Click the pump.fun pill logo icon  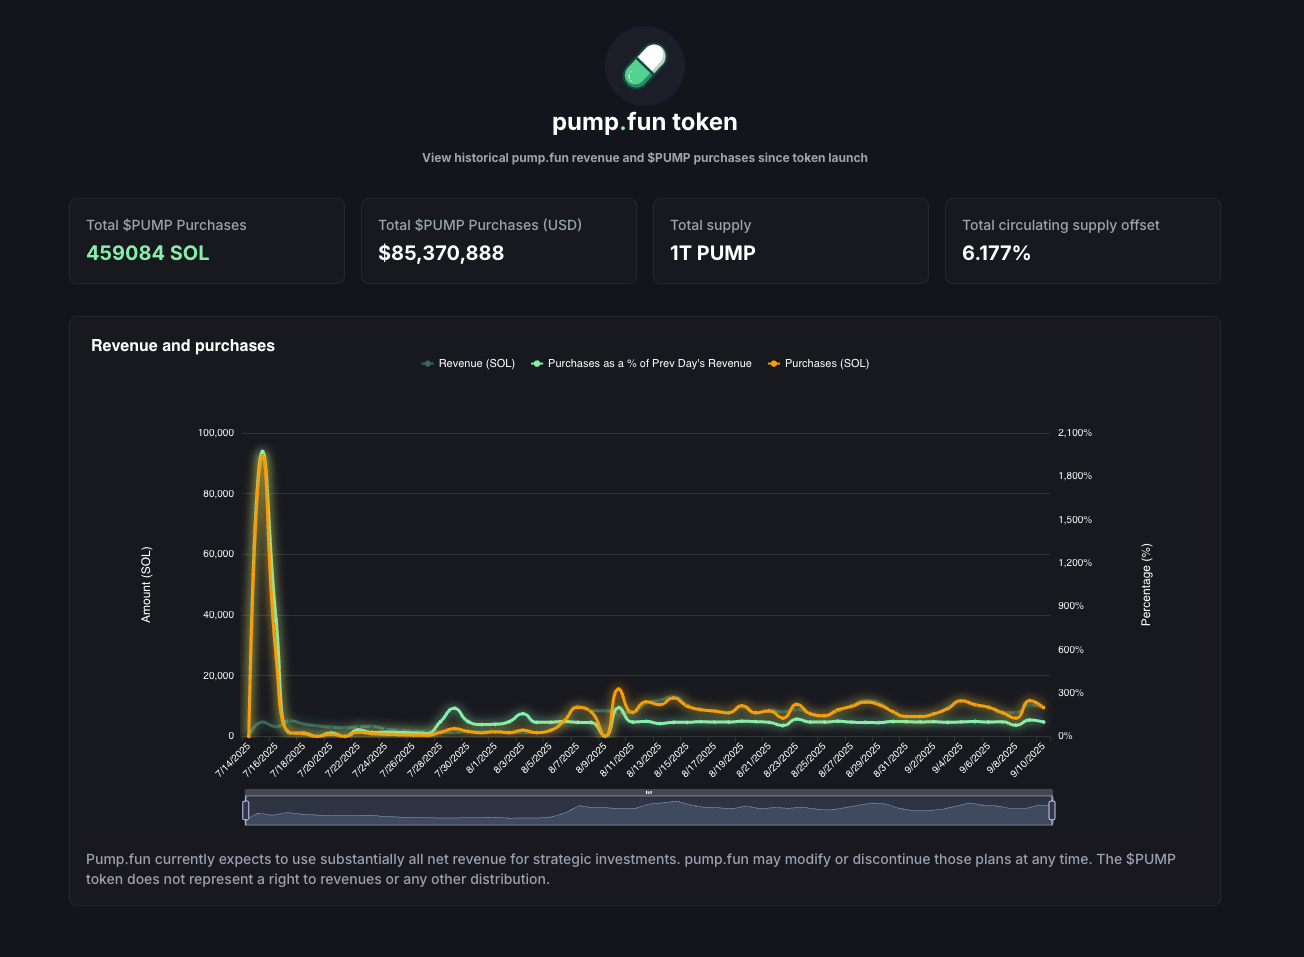tap(645, 66)
